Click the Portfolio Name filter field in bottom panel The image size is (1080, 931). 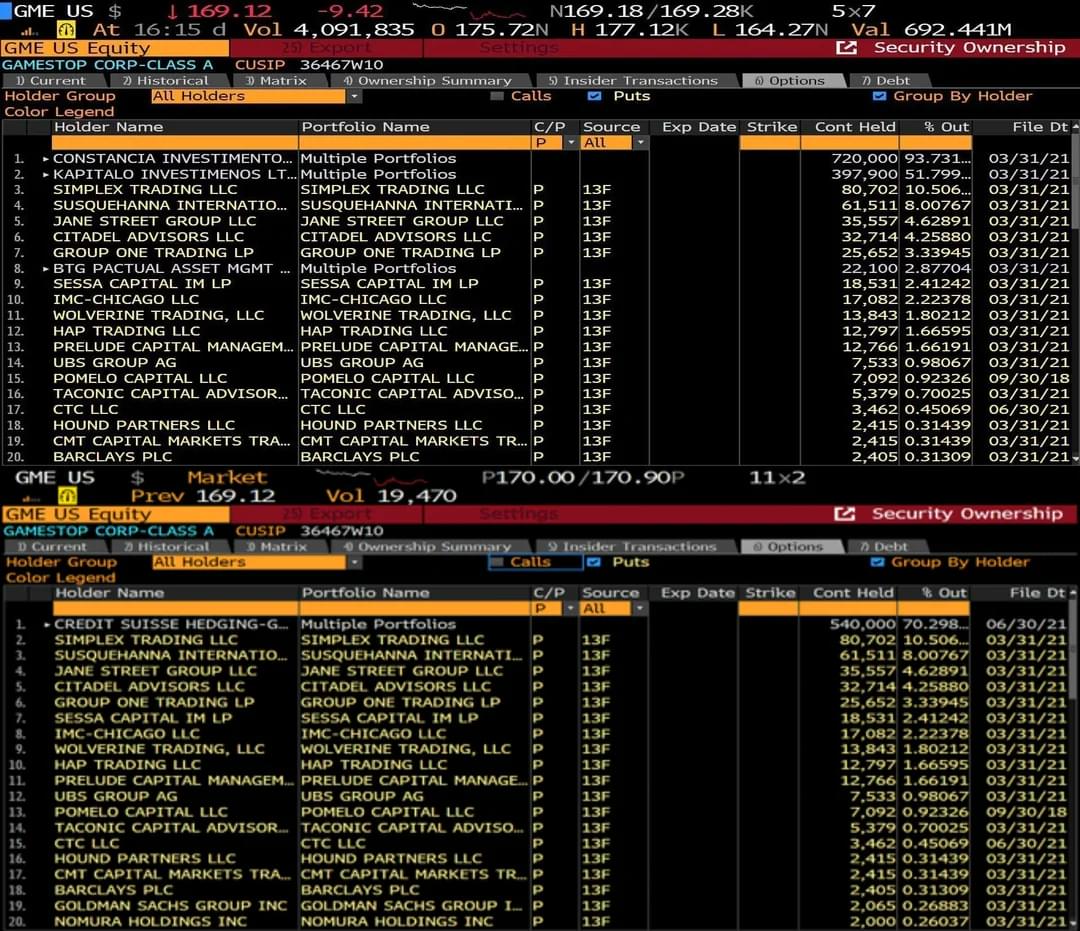(x=415, y=609)
